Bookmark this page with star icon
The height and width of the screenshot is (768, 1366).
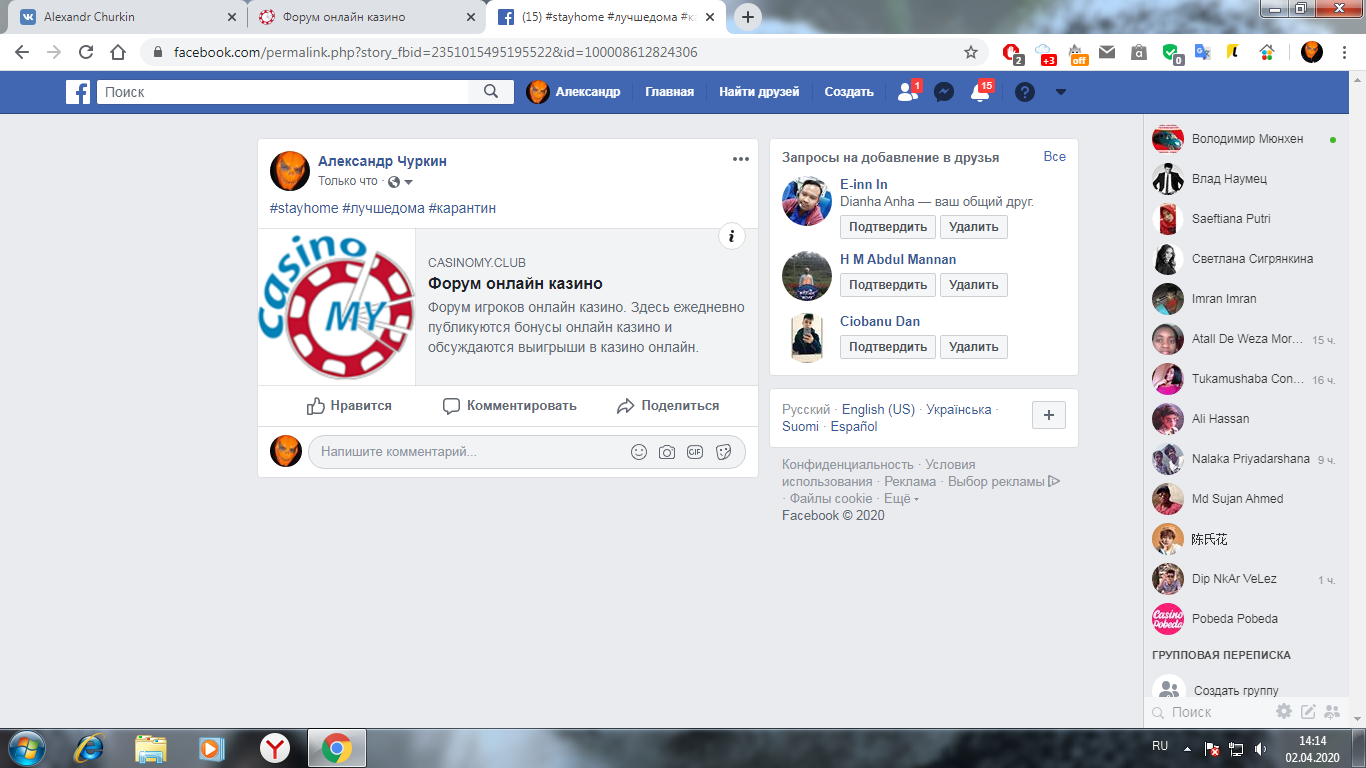[970, 52]
